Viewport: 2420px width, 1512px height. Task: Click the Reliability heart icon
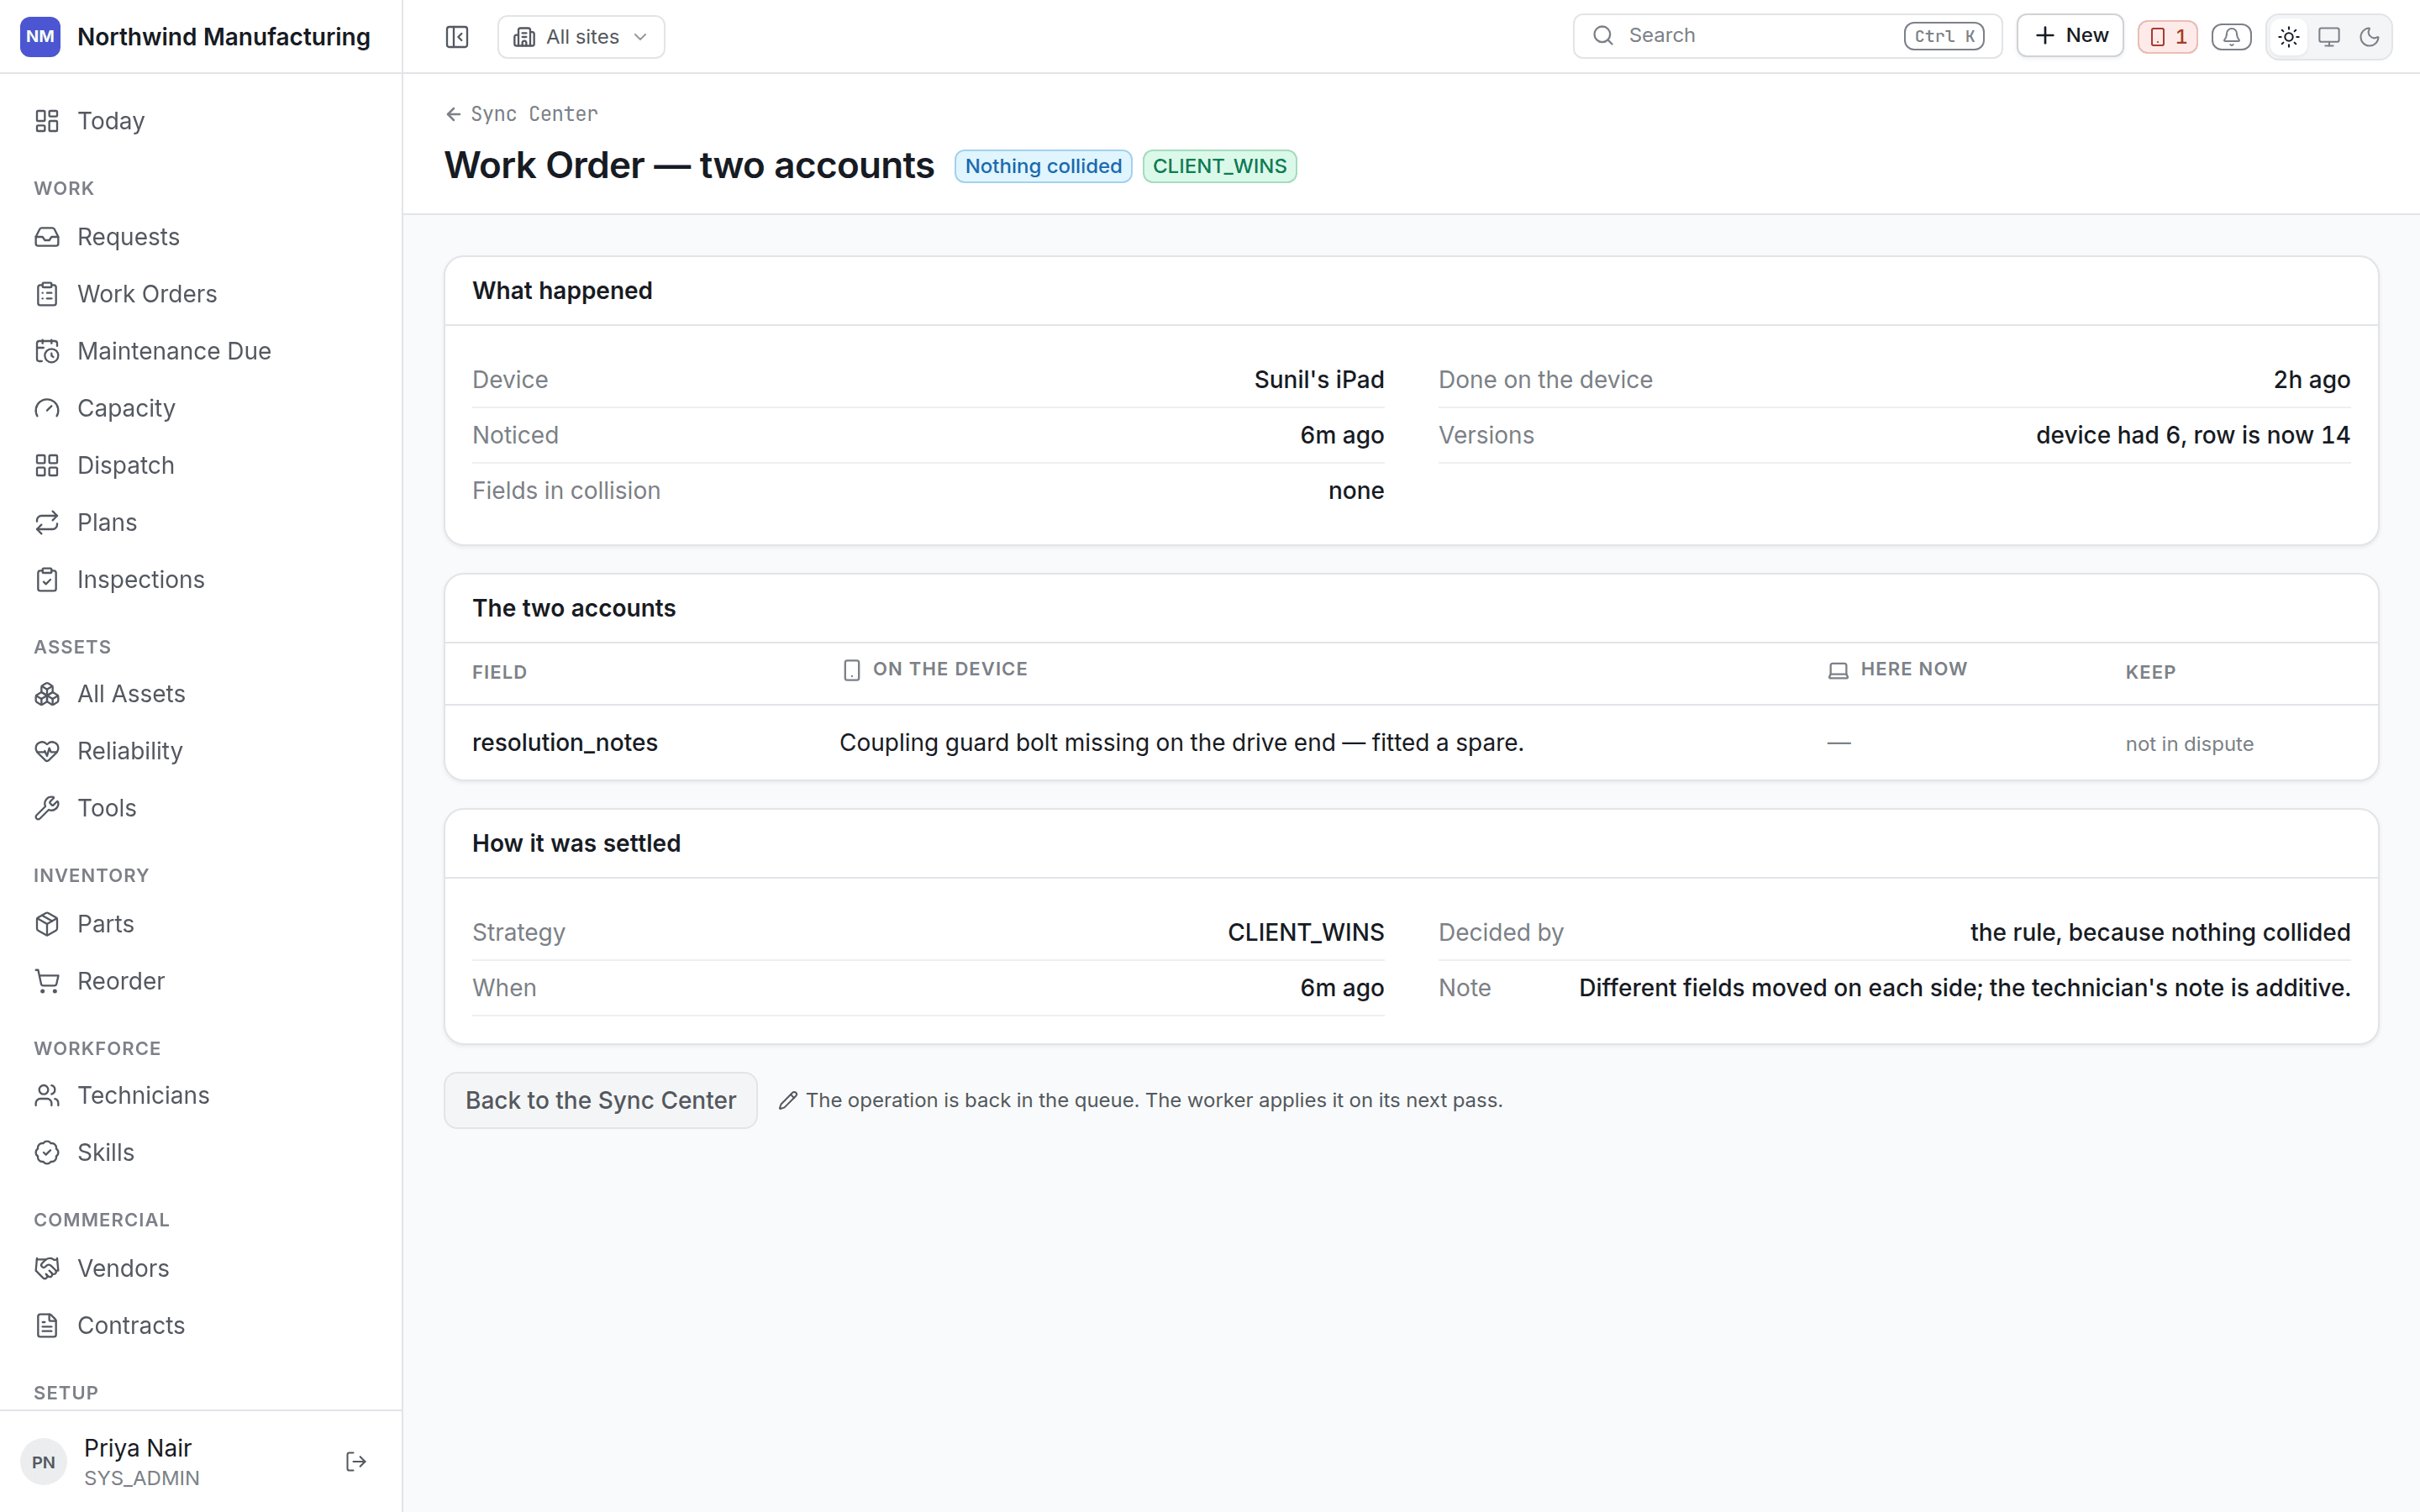click(x=47, y=751)
